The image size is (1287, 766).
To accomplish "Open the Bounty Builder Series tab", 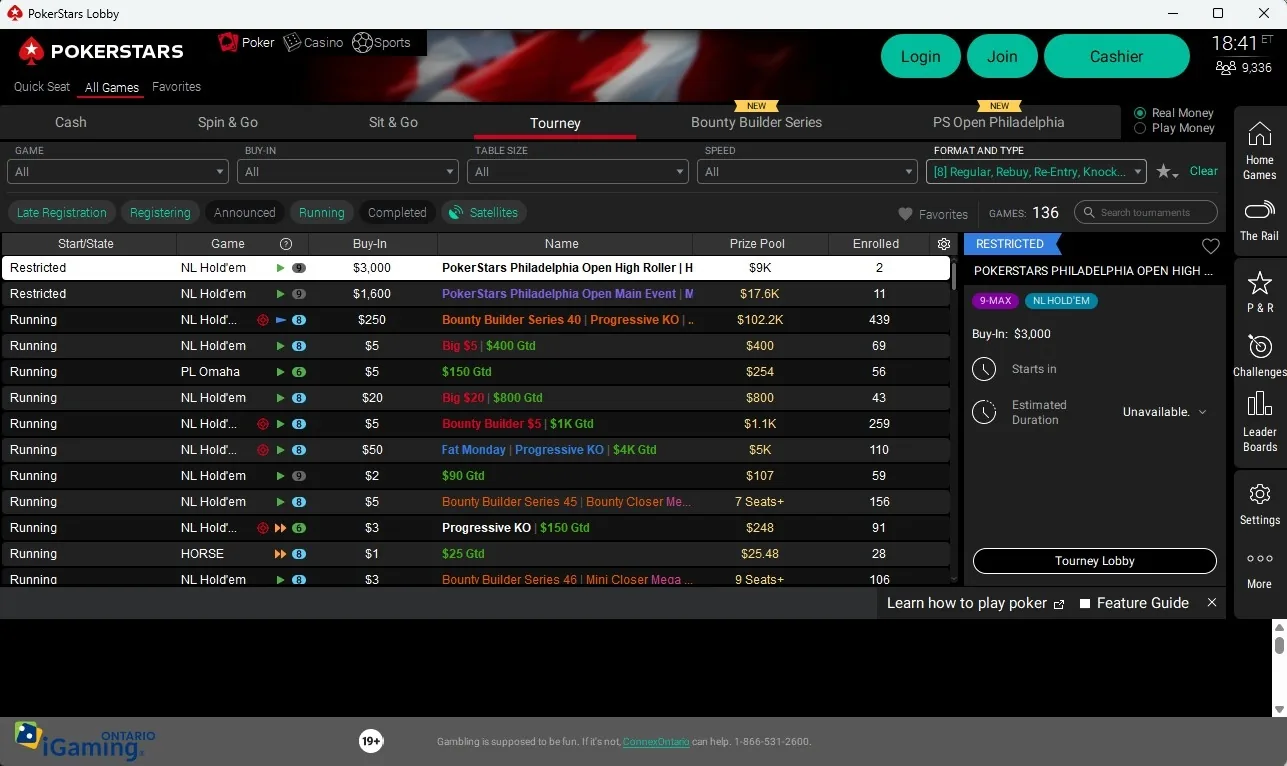I will [756, 122].
